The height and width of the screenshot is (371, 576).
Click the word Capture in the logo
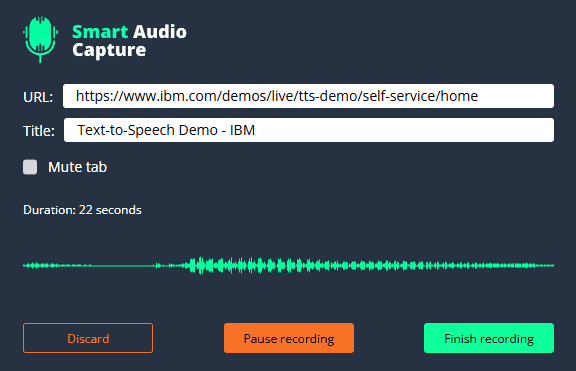coord(109,50)
